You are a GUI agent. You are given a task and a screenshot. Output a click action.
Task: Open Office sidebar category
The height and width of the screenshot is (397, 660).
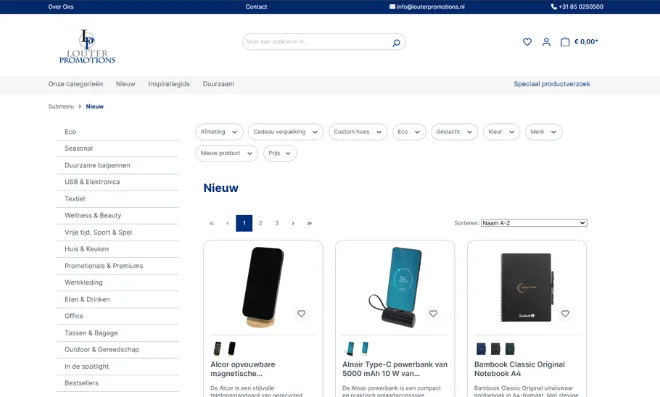pyautogui.click(x=117, y=316)
